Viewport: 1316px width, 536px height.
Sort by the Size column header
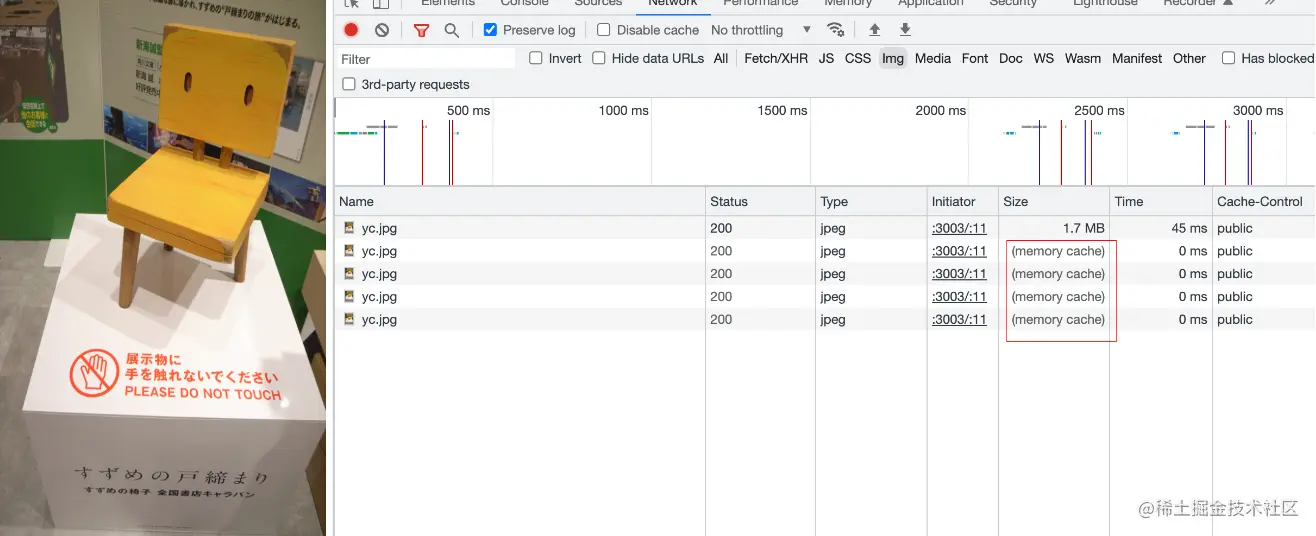(1054, 201)
